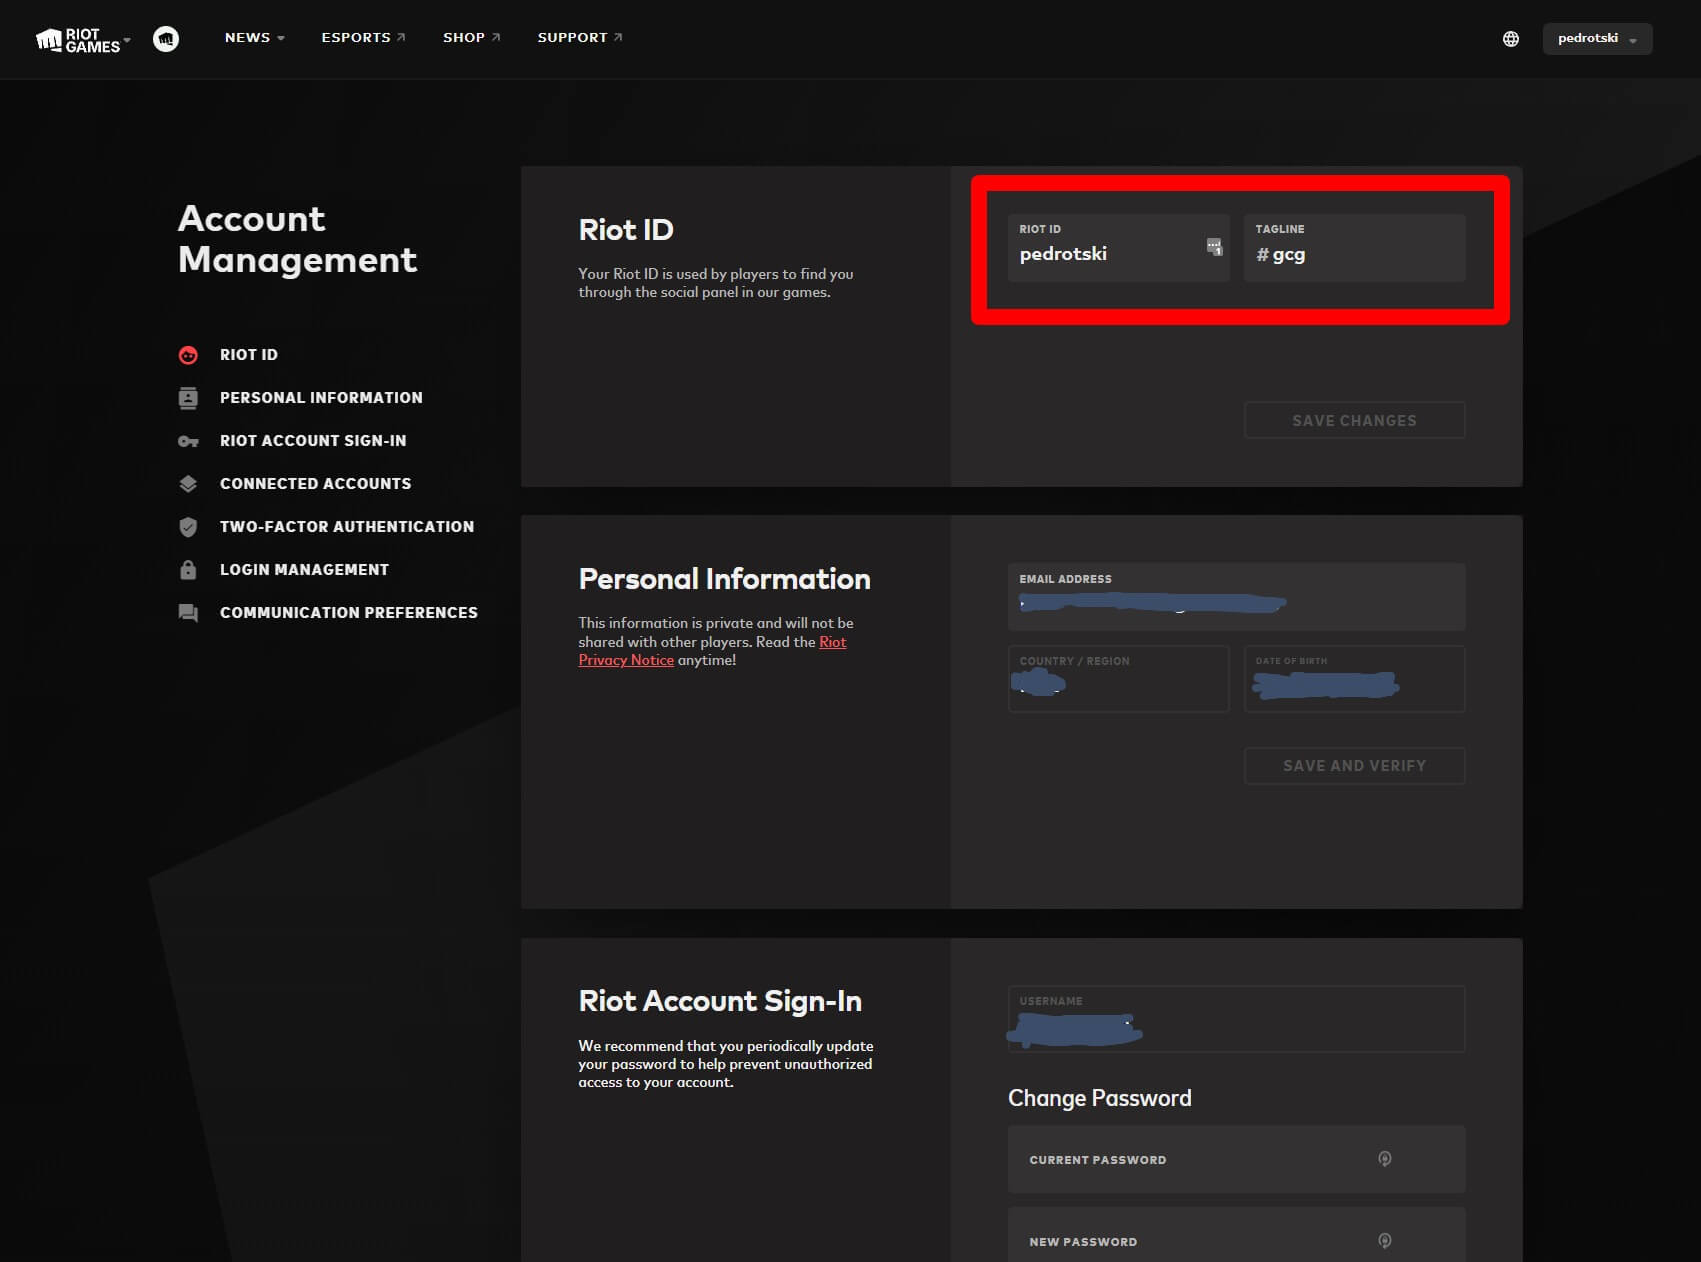Image resolution: width=1701 pixels, height=1262 pixels.
Task: Go to Connected Accounts section
Action: coord(315,484)
